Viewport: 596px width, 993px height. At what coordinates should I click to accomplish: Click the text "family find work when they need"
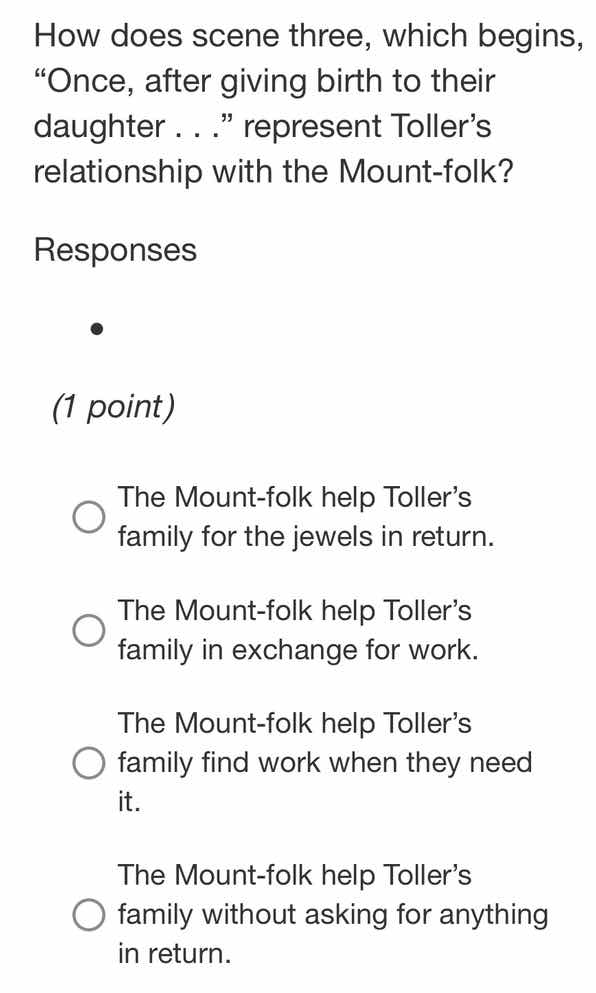coord(325,762)
